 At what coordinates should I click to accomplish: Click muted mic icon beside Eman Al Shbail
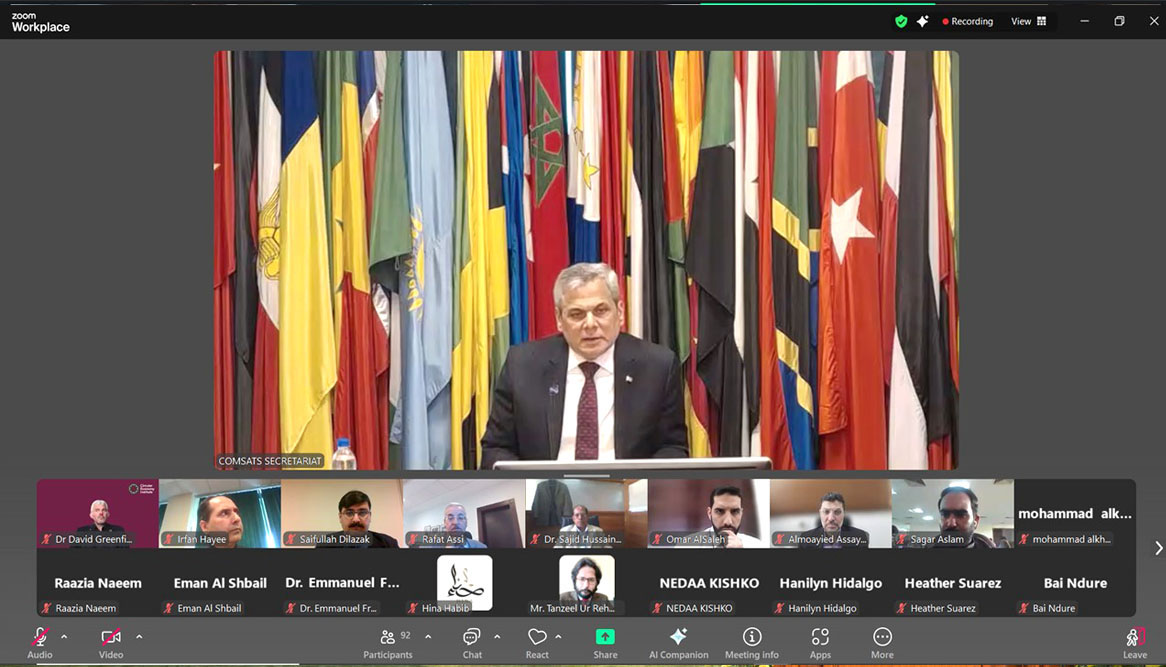click(169, 608)
